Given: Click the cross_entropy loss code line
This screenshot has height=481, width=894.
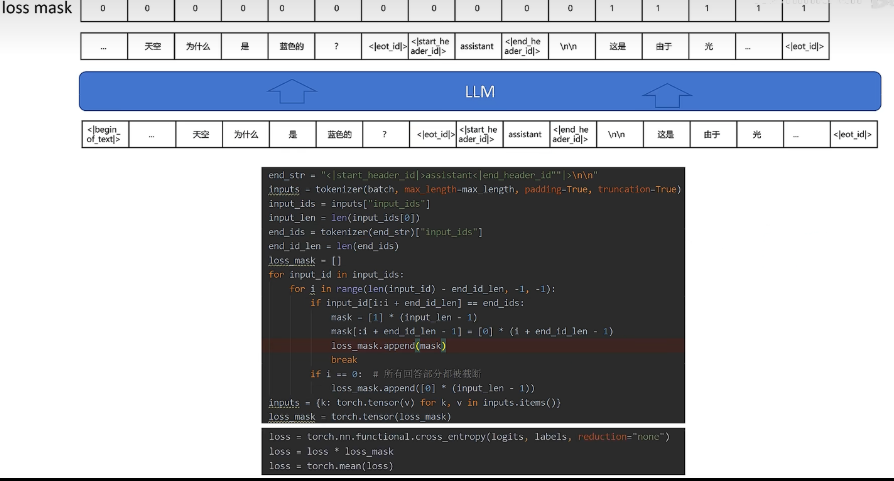Looking at the screenshot, I should tap(469, 437).
